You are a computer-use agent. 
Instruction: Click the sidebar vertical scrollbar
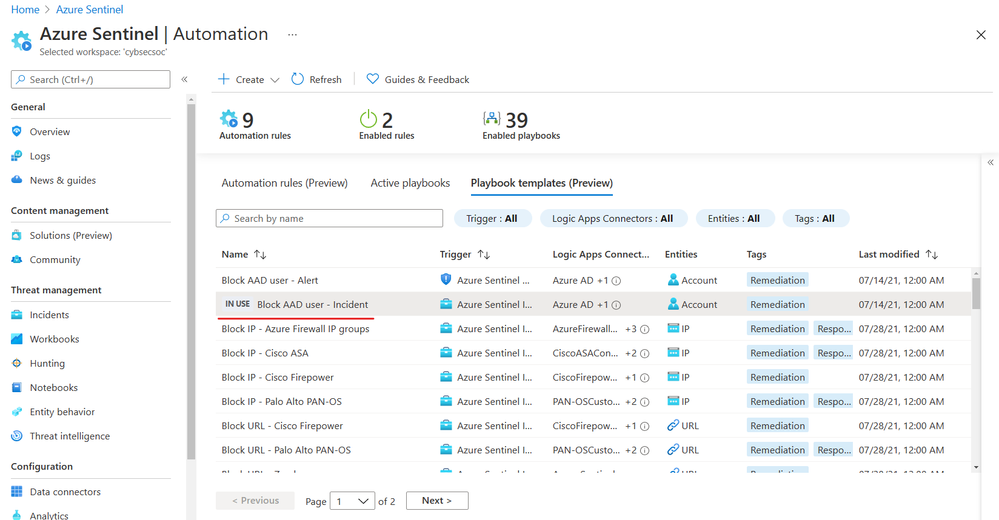click(190, 280)
